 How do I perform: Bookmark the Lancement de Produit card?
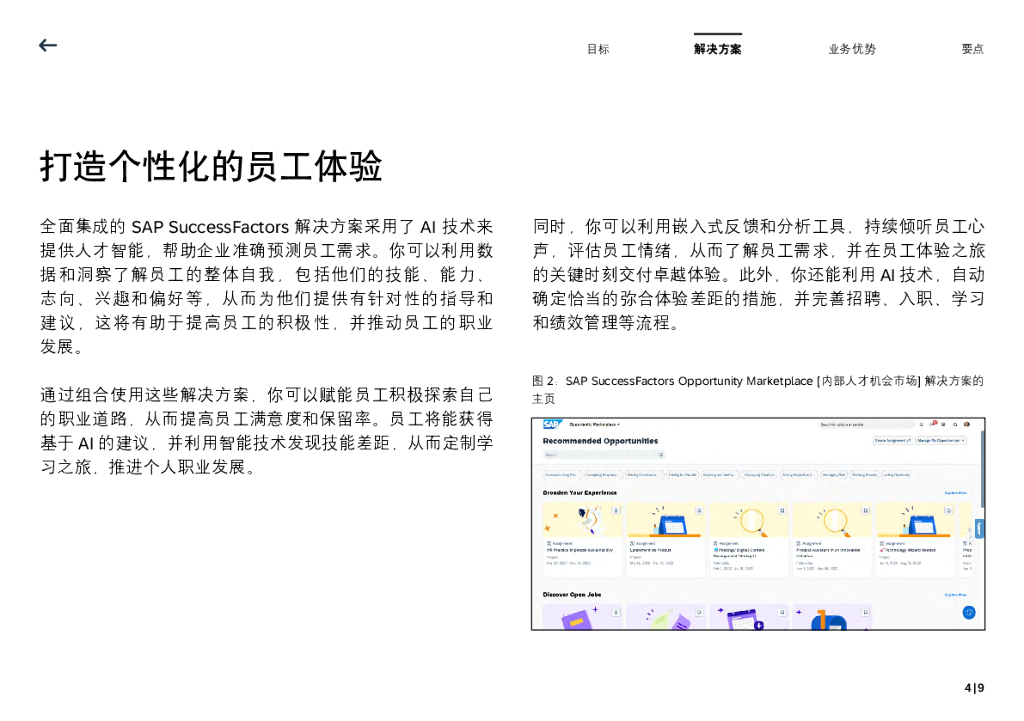[699, 511]
